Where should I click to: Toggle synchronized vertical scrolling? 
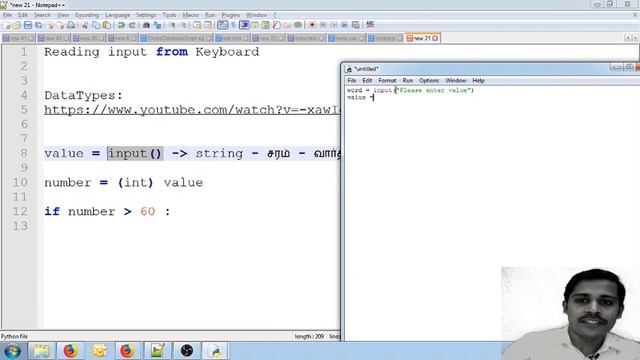[x=197, y=25]
